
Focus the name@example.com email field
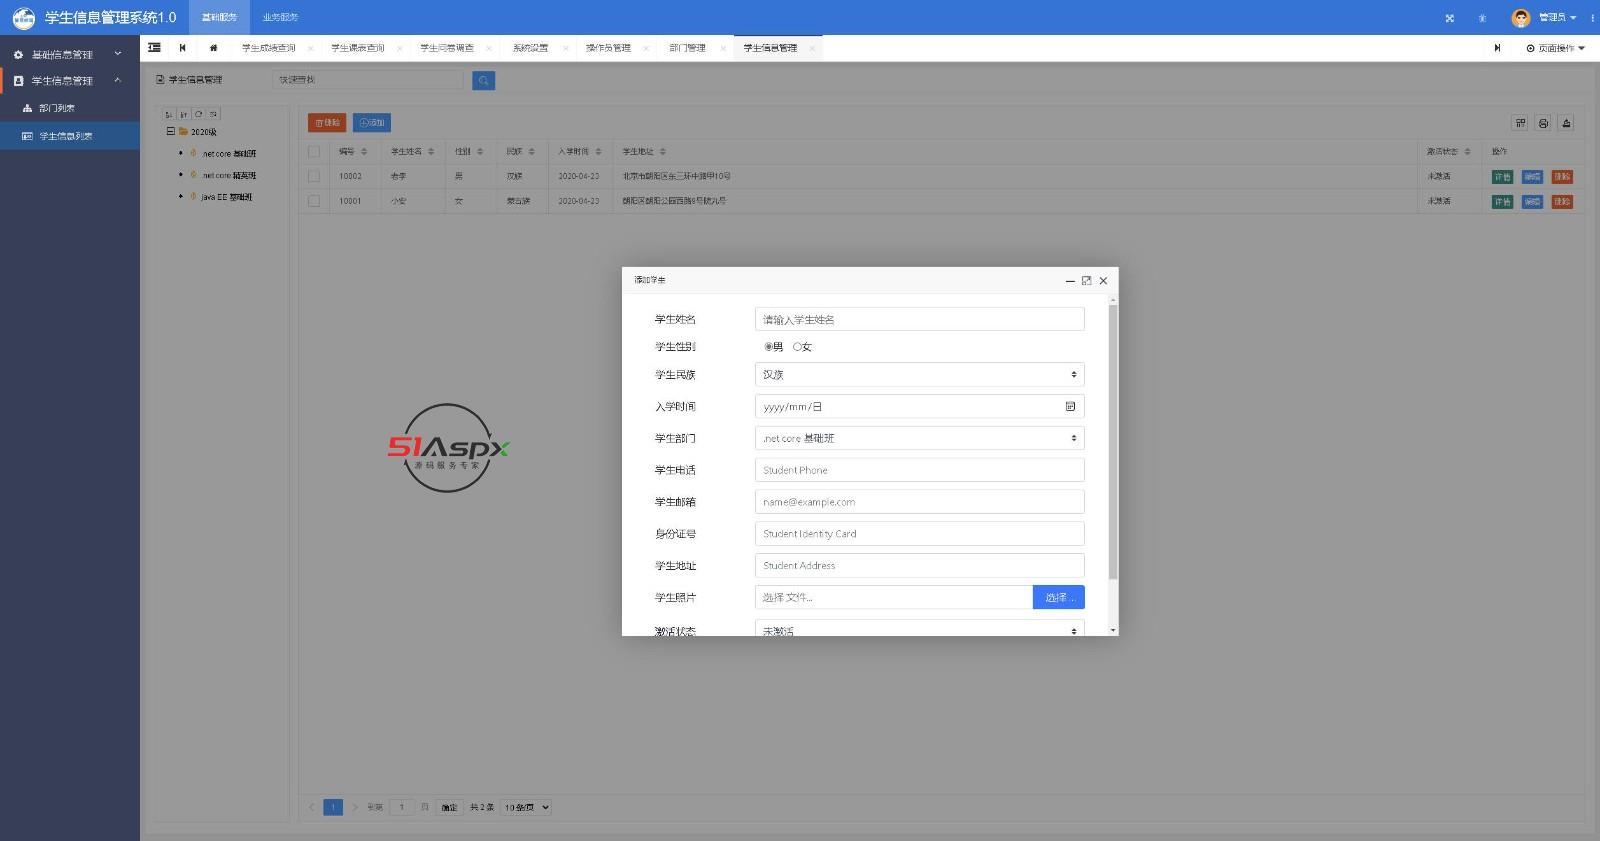(919, 502)
